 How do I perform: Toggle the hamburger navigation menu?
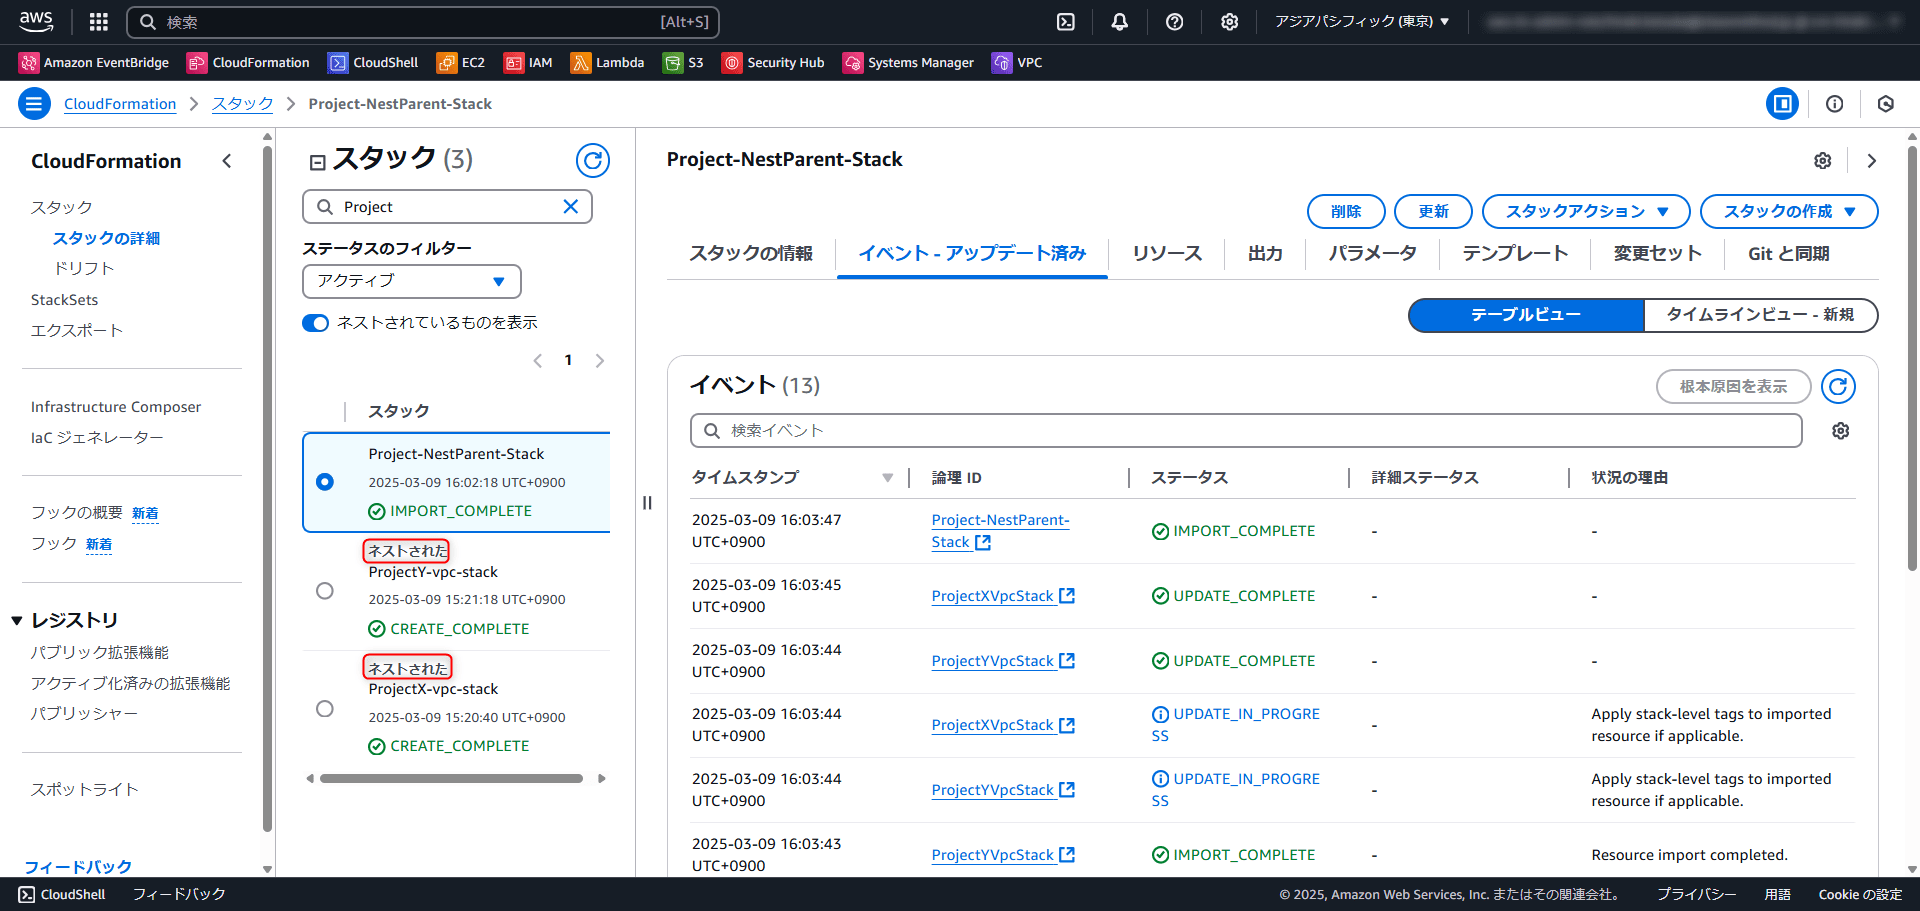[x=34, y=103]
